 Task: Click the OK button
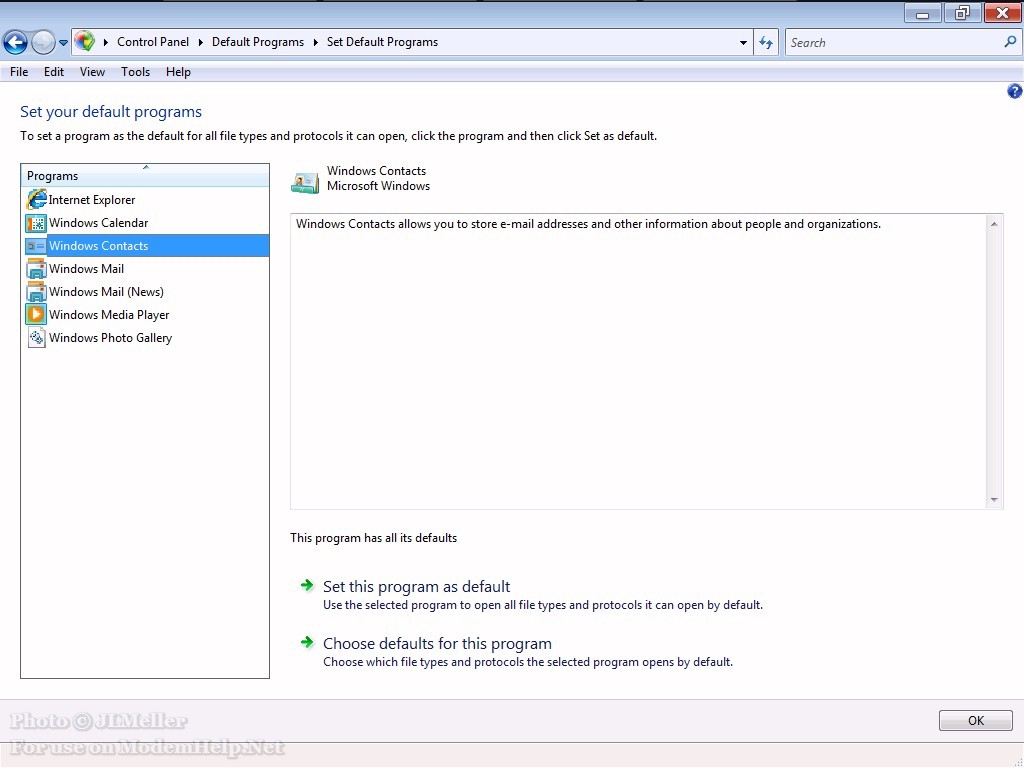[976, 720]
